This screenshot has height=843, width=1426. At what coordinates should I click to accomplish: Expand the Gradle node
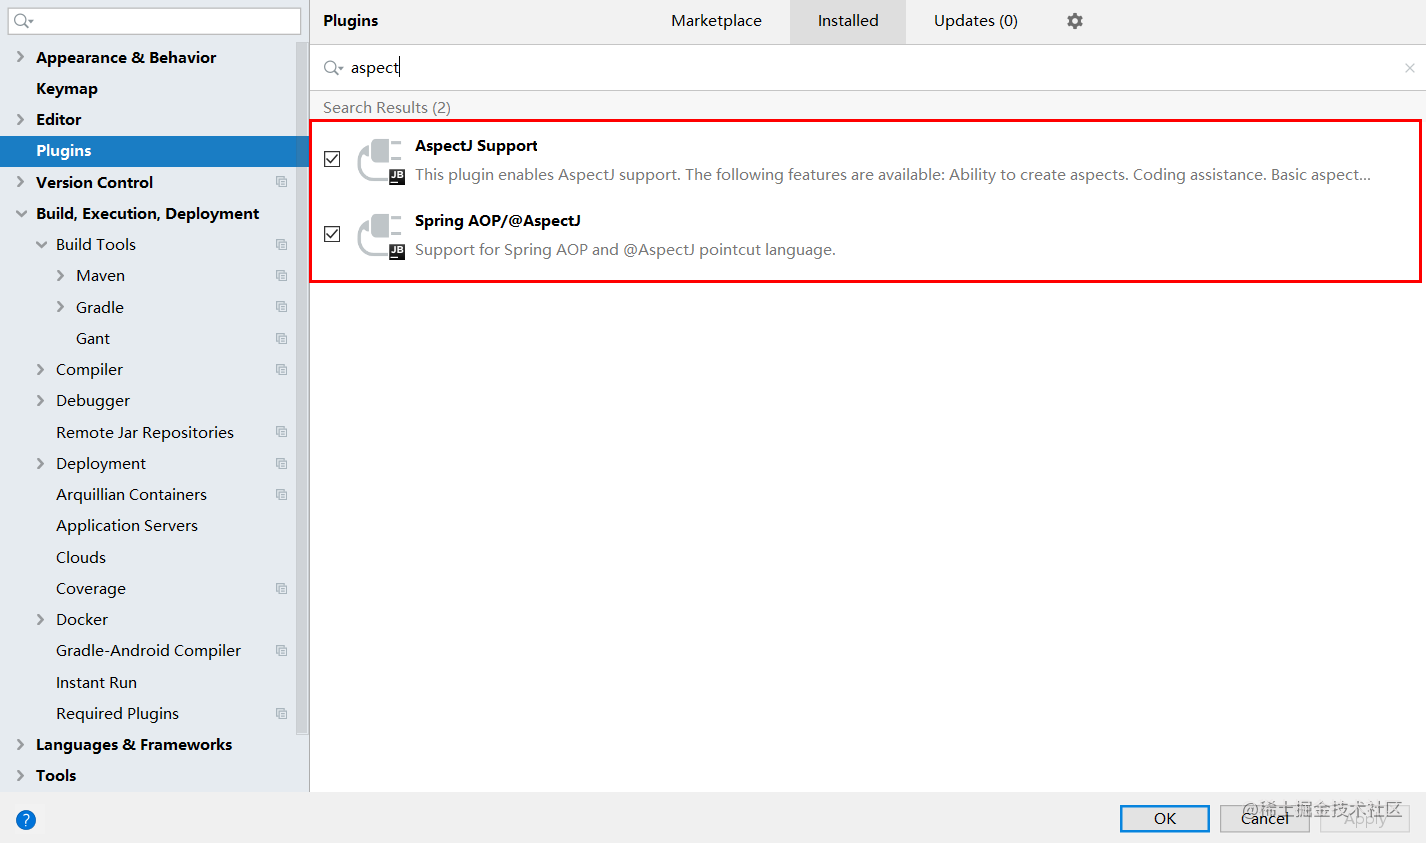point(60,307)
